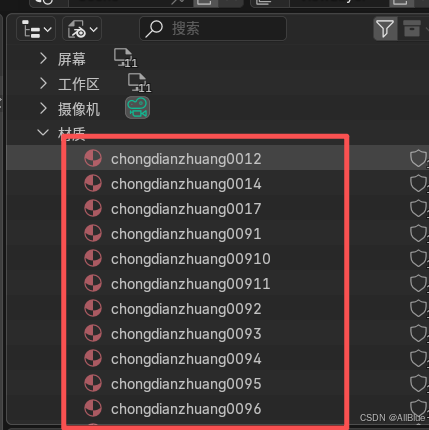Click material sphere icon for chongdianzhuang0096
429x430 pixels.
click(x=93, y=408)
